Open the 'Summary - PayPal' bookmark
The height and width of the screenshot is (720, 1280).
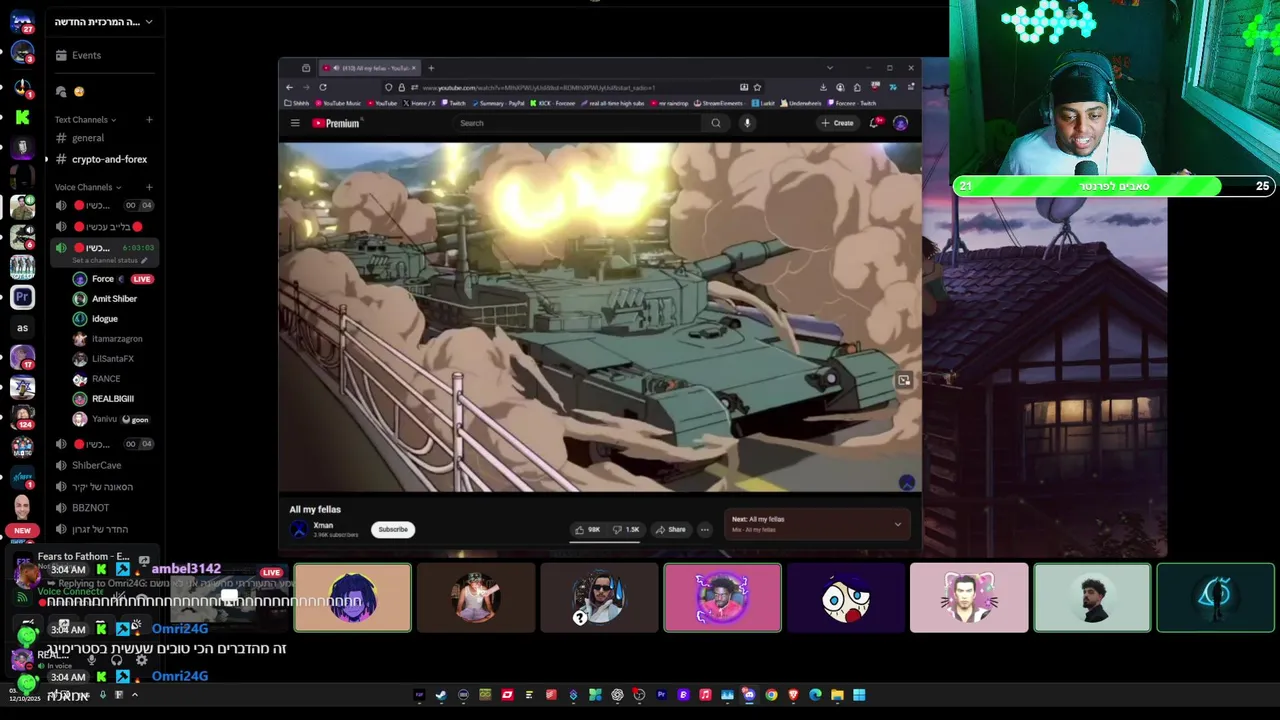coord(498,103)
